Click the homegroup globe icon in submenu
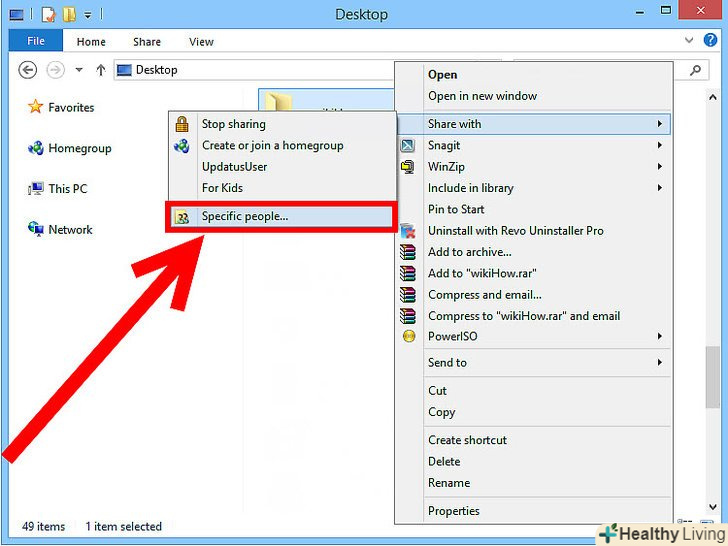Screen dimensions: 728x546 tap(182, 146)
